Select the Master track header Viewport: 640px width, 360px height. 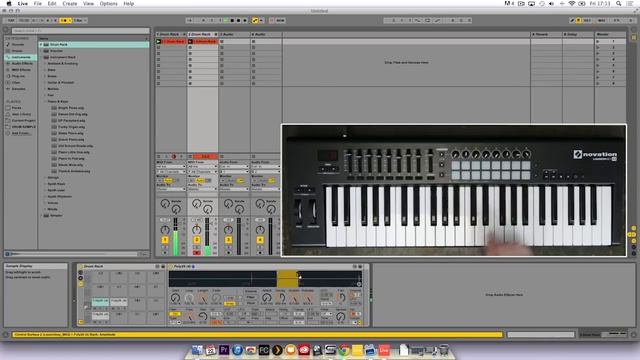pos(610,34)
